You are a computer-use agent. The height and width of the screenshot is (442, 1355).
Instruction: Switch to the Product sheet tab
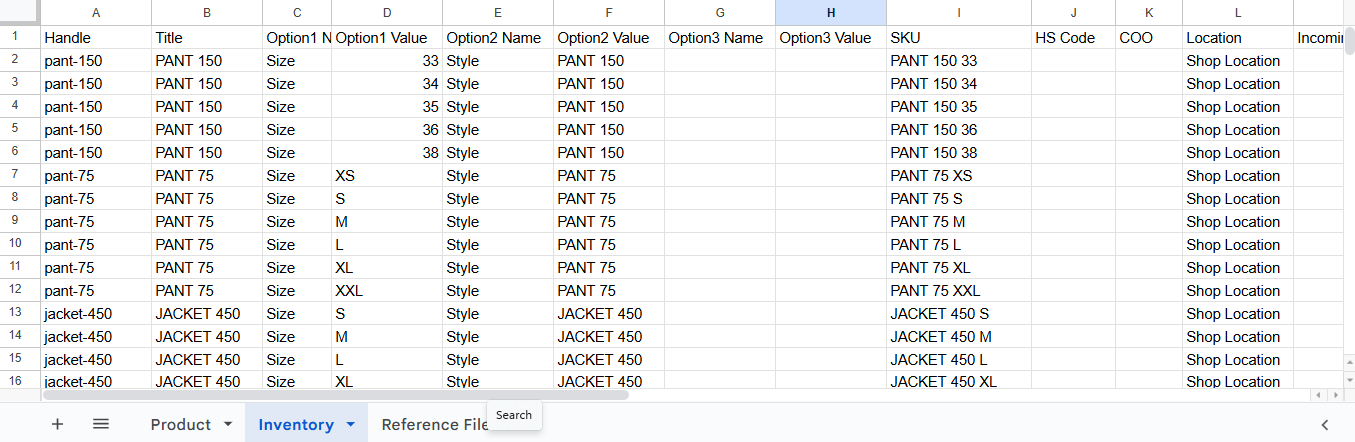(180, 424)
